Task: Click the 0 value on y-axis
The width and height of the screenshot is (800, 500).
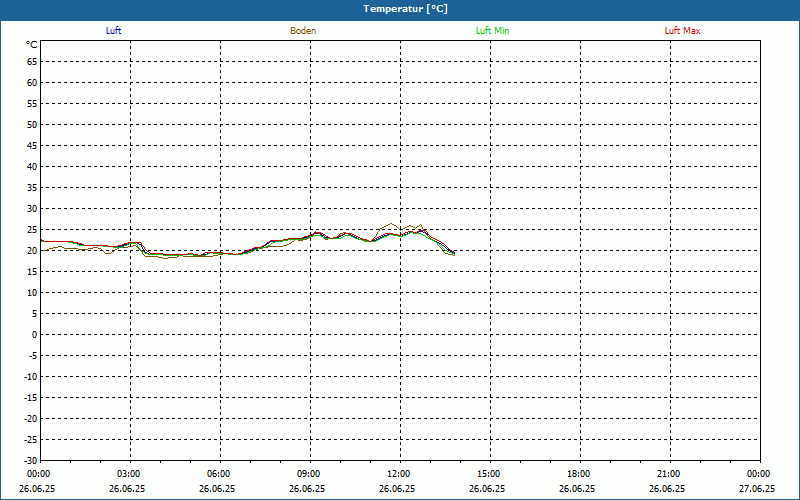Action: coord(35,335)
